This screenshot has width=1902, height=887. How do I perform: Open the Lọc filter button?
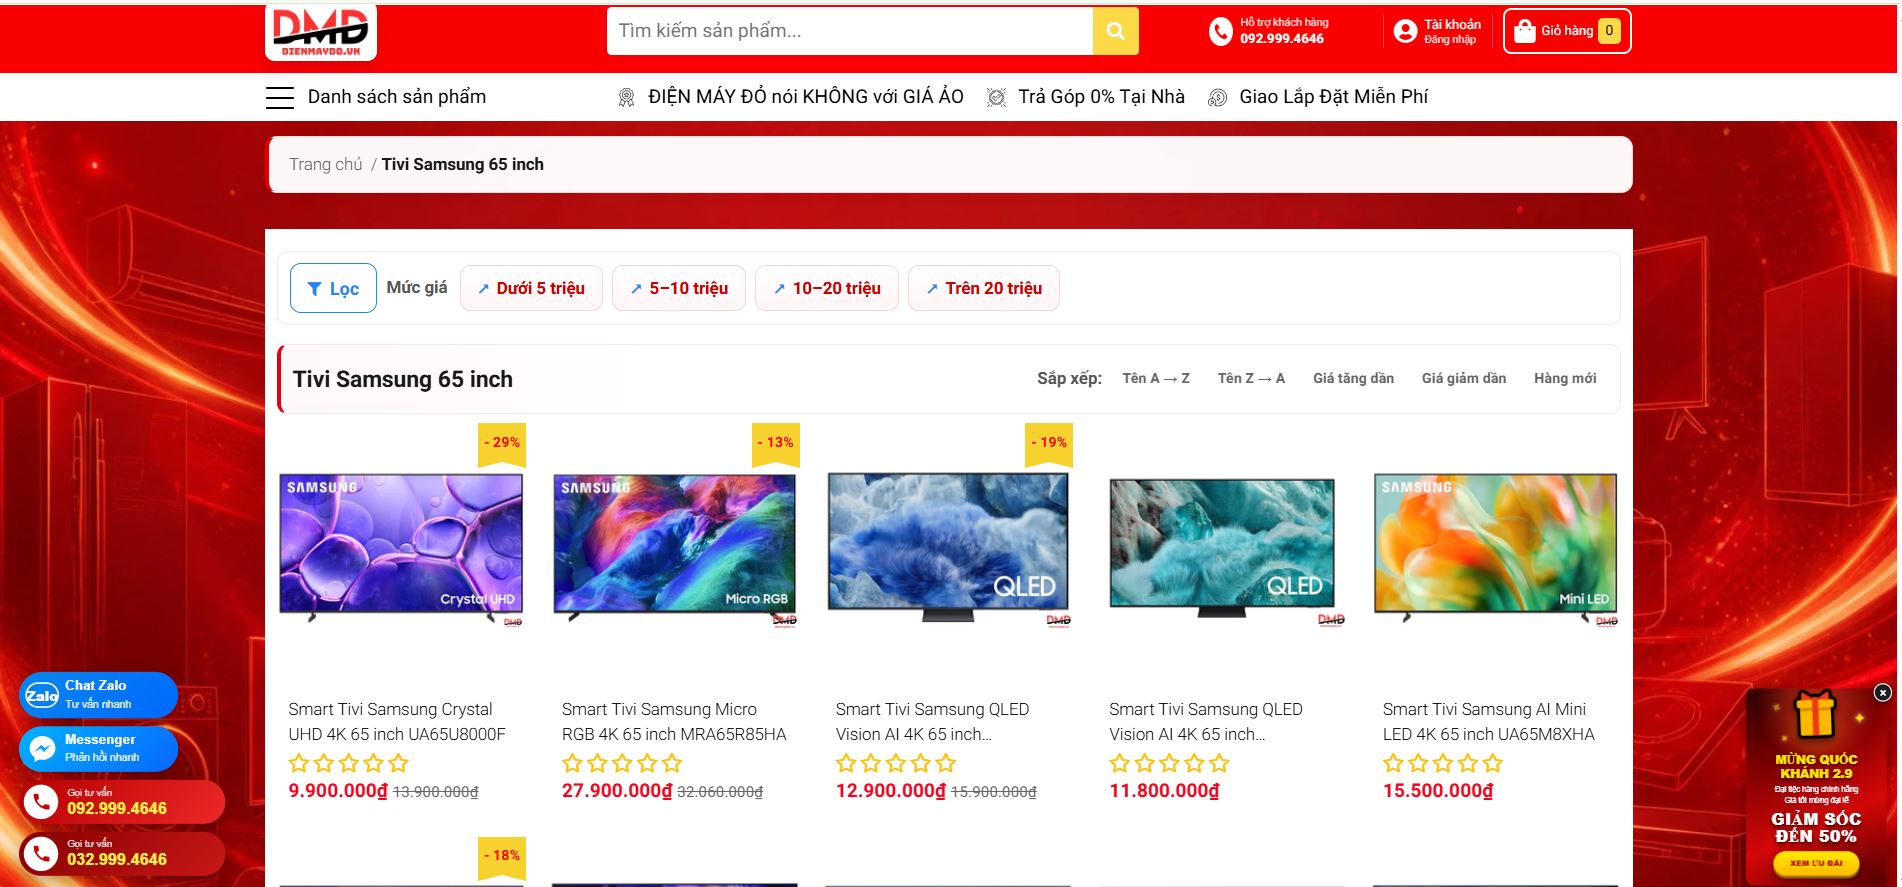[333, 288]
